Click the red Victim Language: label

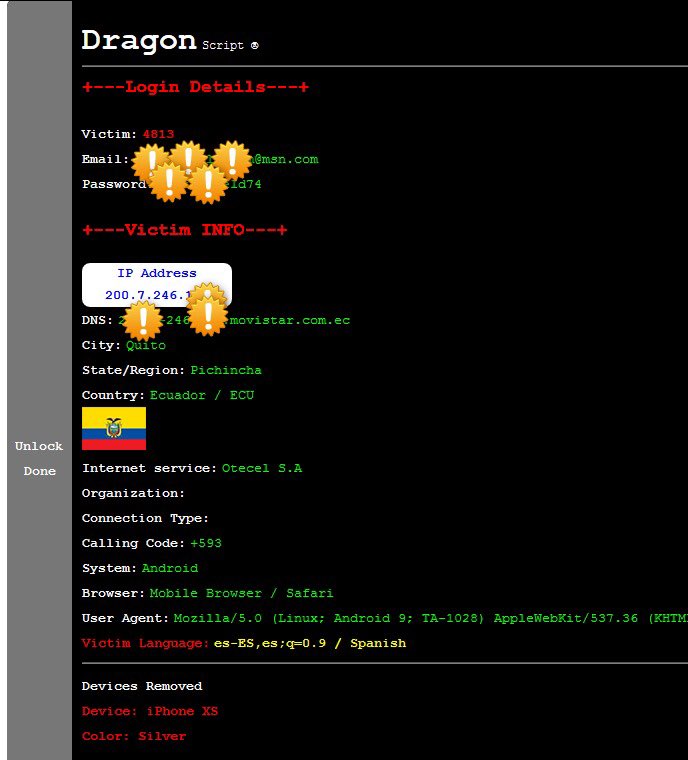coord(145,644)
